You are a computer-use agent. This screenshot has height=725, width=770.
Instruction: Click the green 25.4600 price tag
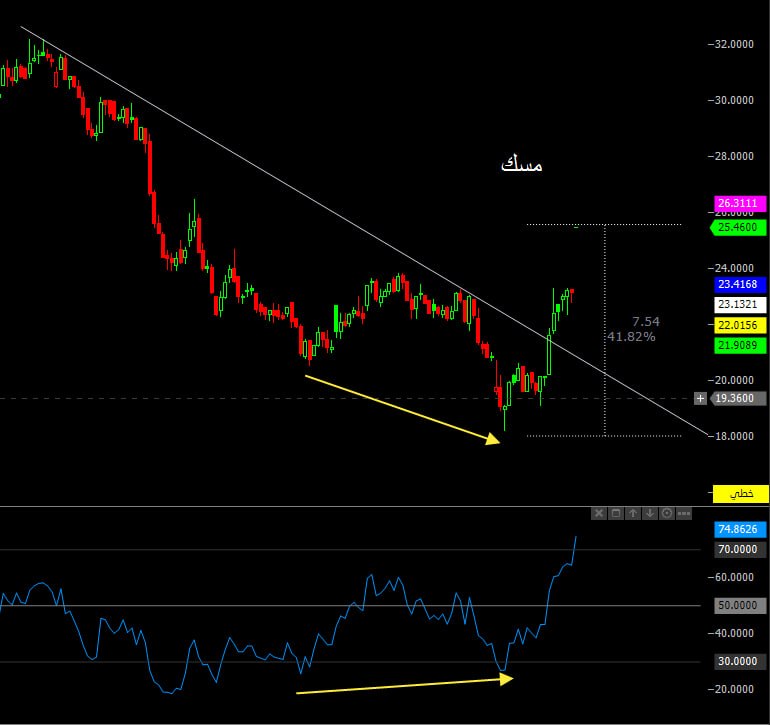coord(738,227)
